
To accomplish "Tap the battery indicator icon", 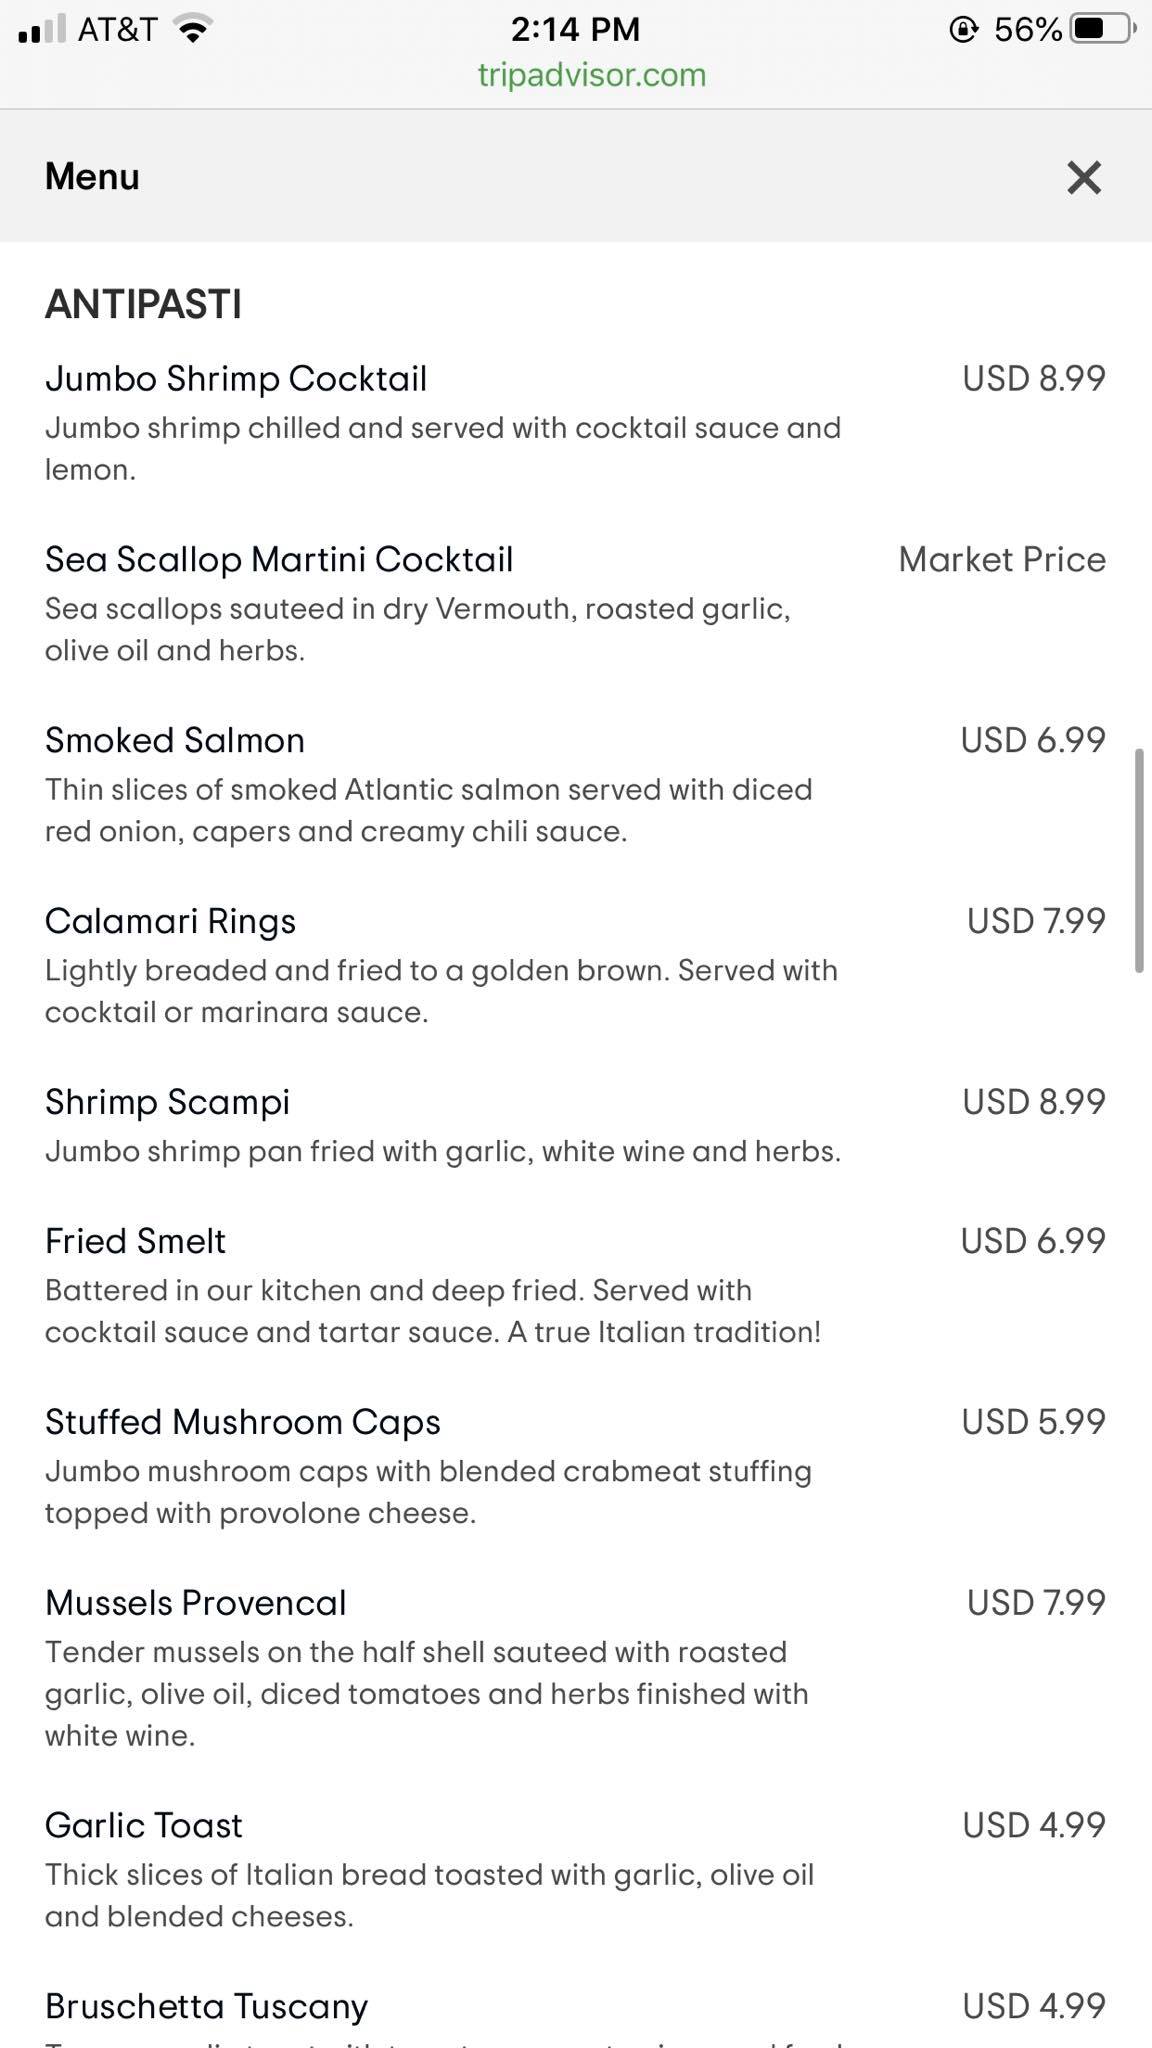I will (x=1101, y=29).
